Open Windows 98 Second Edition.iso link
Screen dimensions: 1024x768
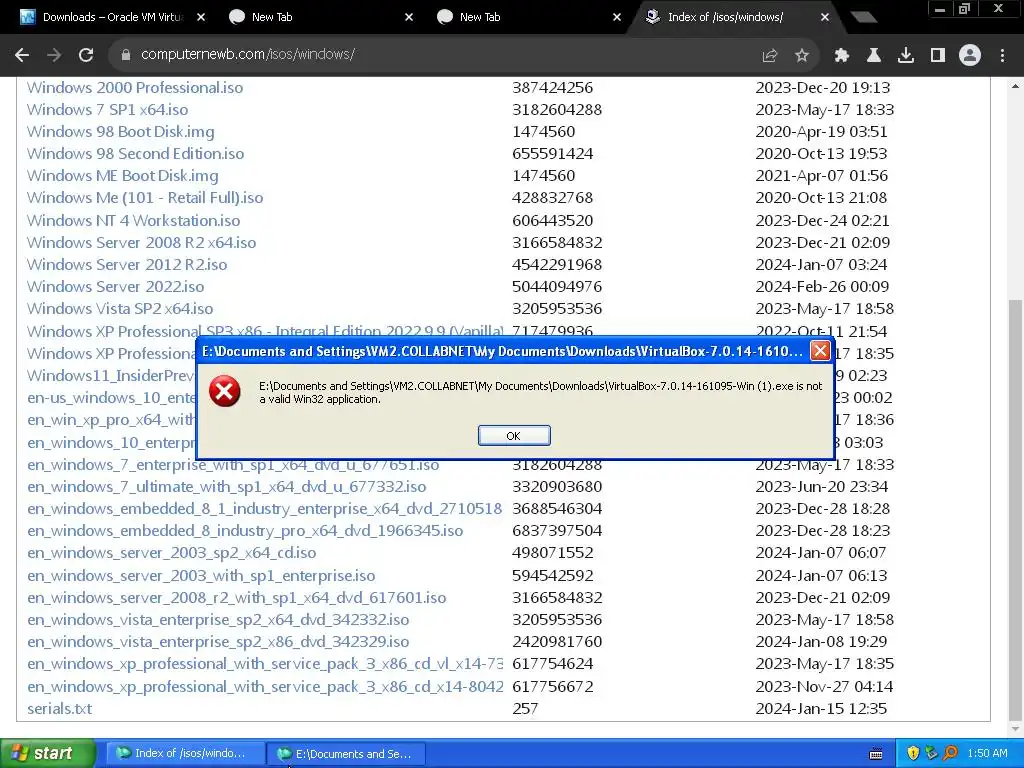tap(135, 153)
